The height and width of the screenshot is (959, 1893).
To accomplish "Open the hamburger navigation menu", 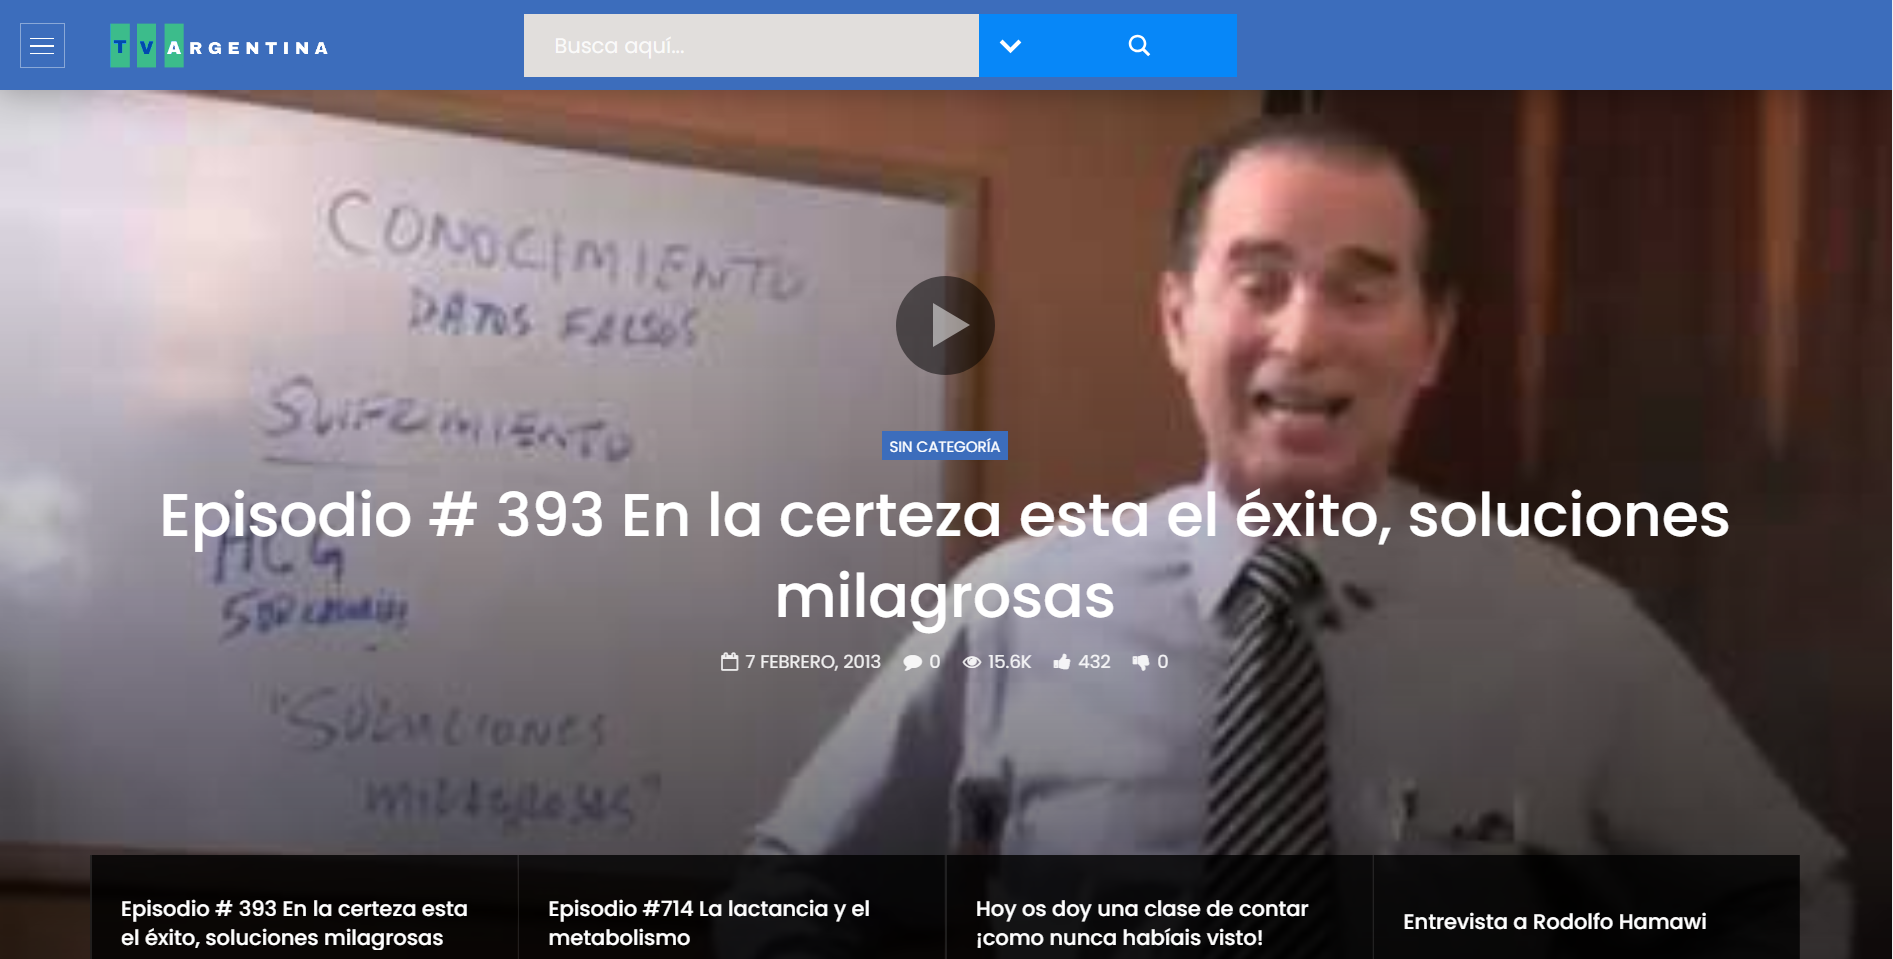I will point(42,46).
